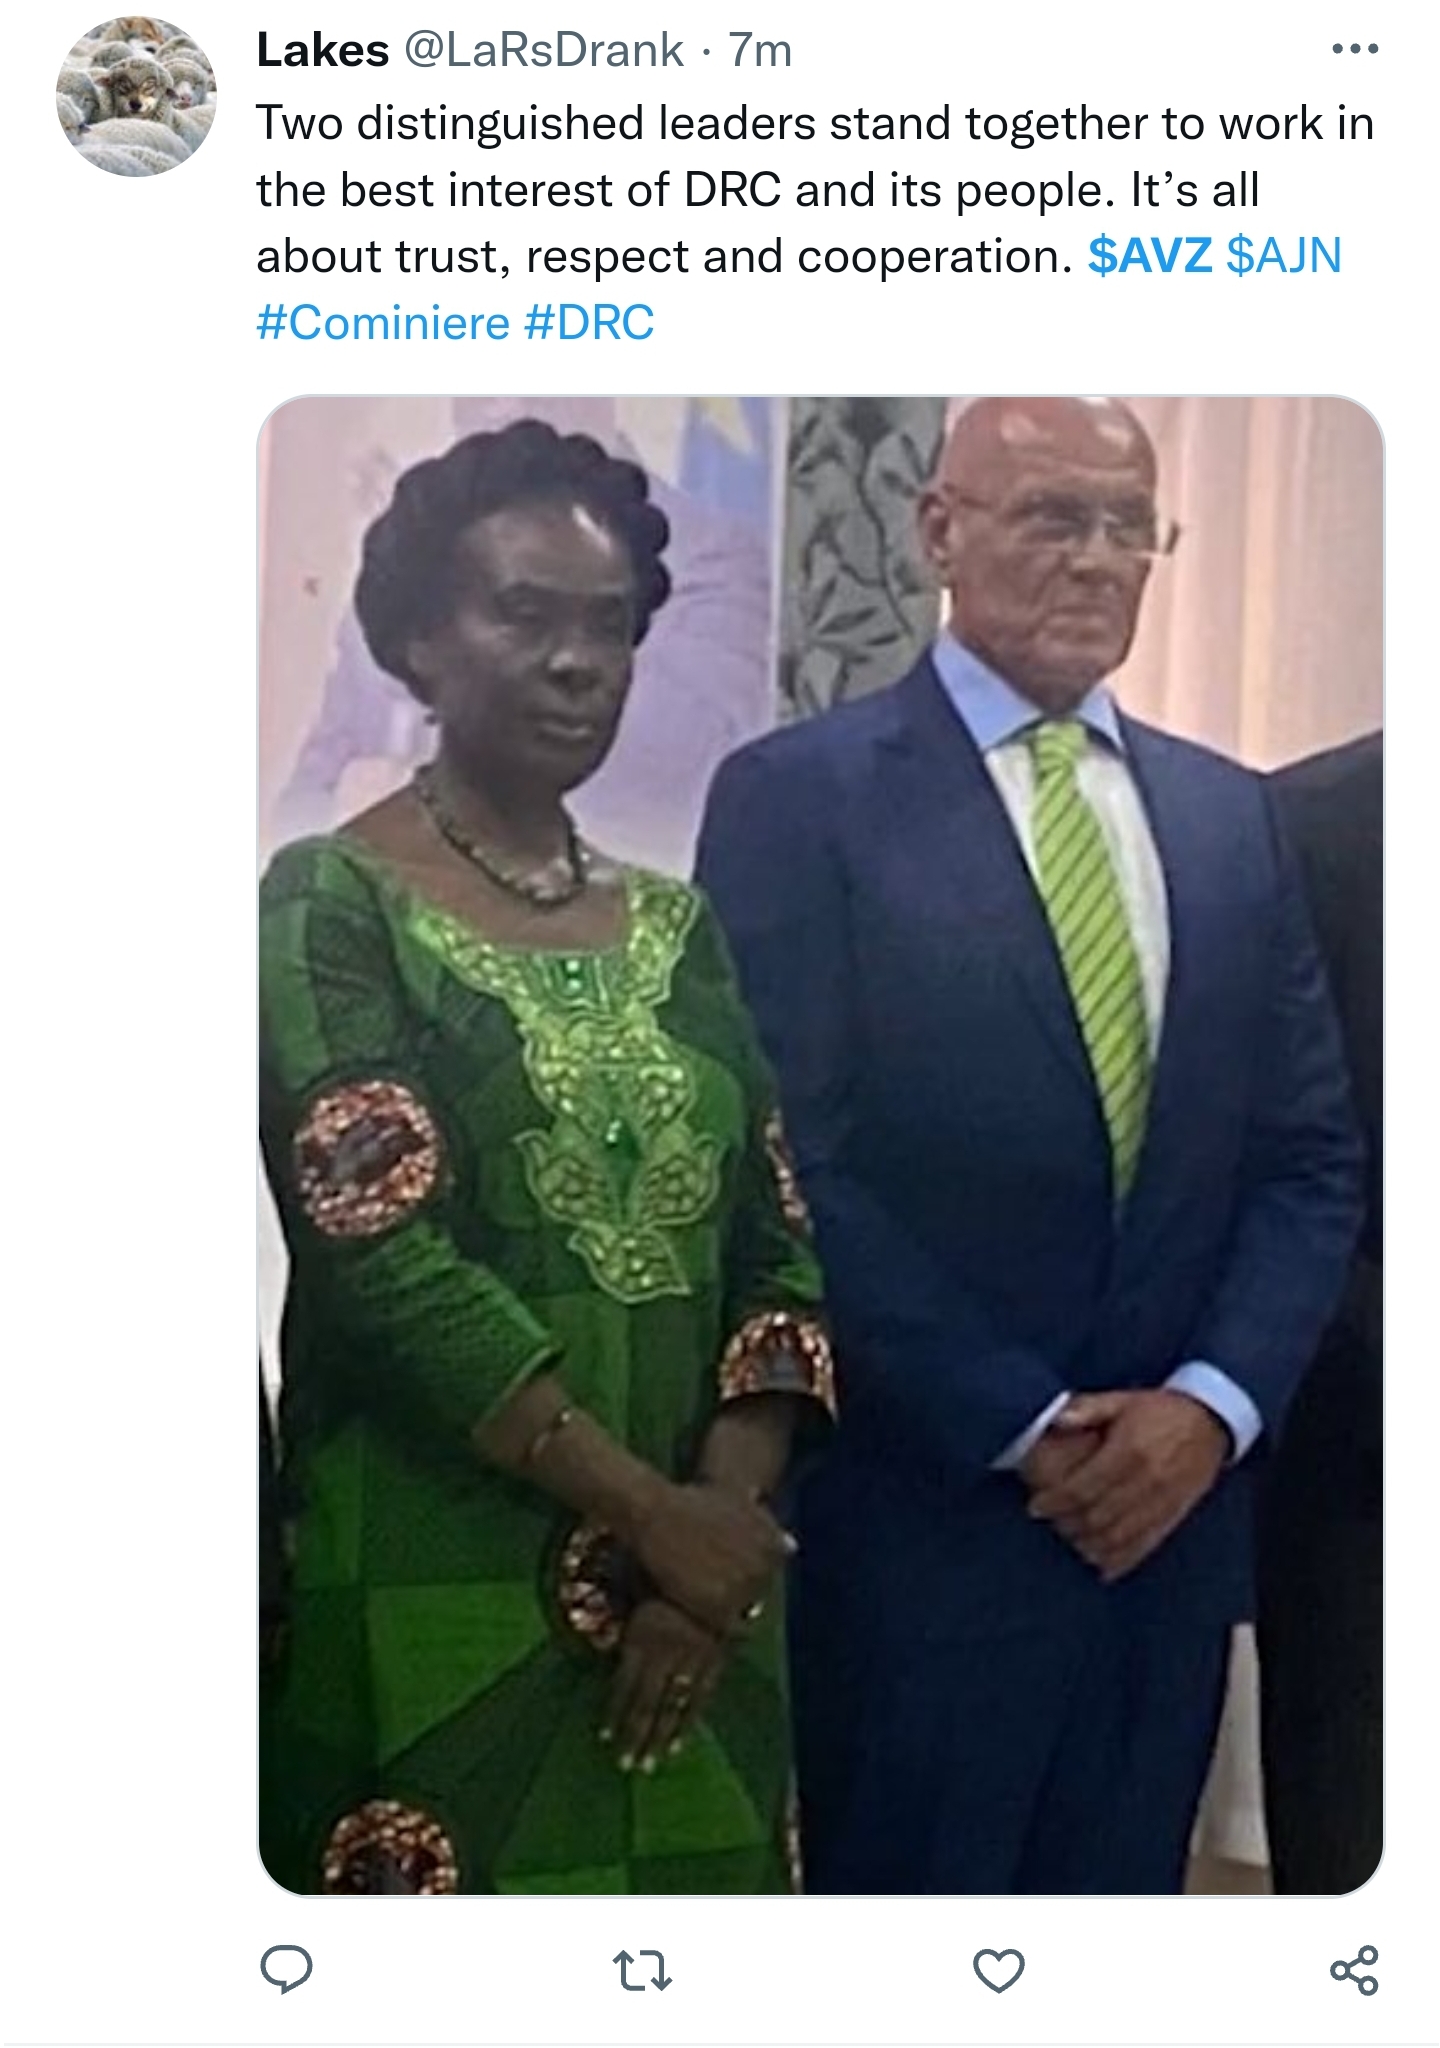Image resolution: width=1440 pixels, height=2048 pixels.
Task: Click the @LaRsDrank handle
Action: [x=543, y=51]
